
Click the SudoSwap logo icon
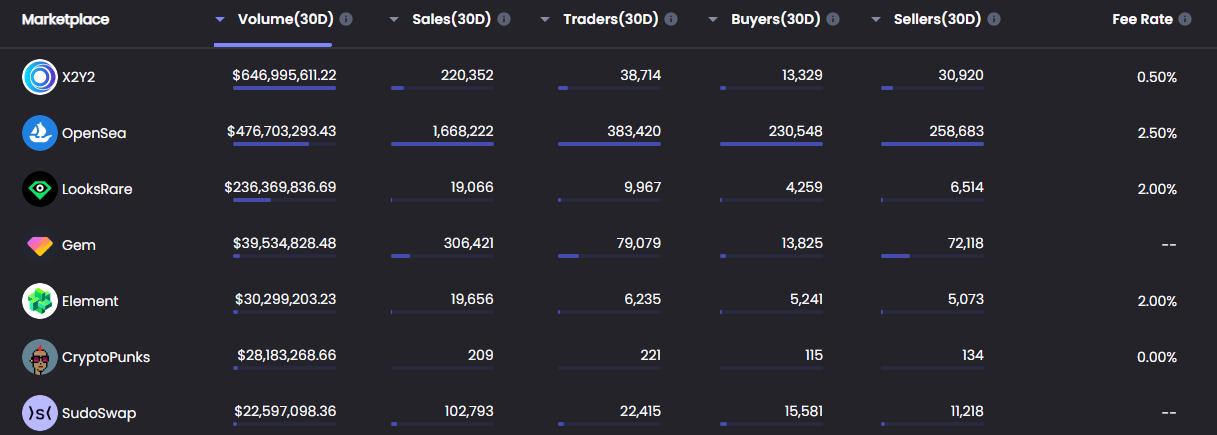coord(40,413)
